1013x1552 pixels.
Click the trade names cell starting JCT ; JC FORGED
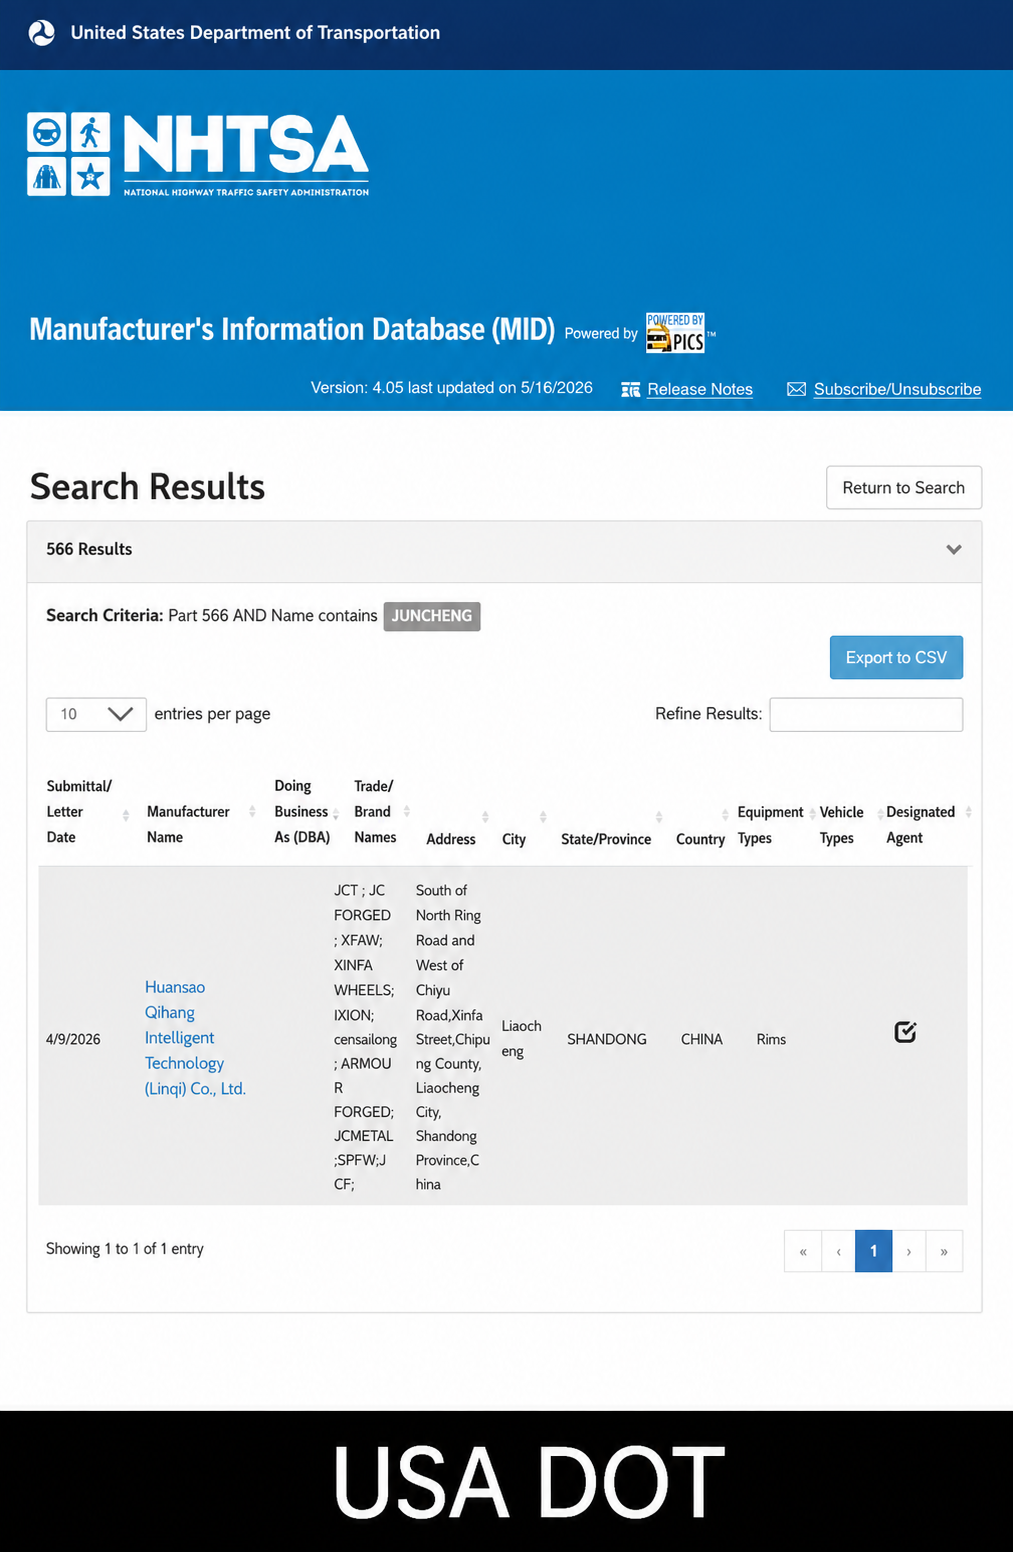click(365, 1037)
